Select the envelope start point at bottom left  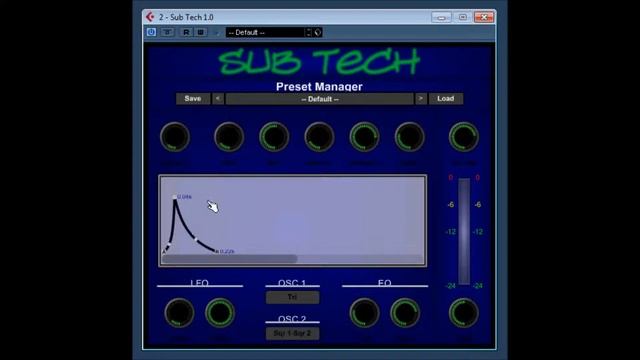tap(164, 251)
